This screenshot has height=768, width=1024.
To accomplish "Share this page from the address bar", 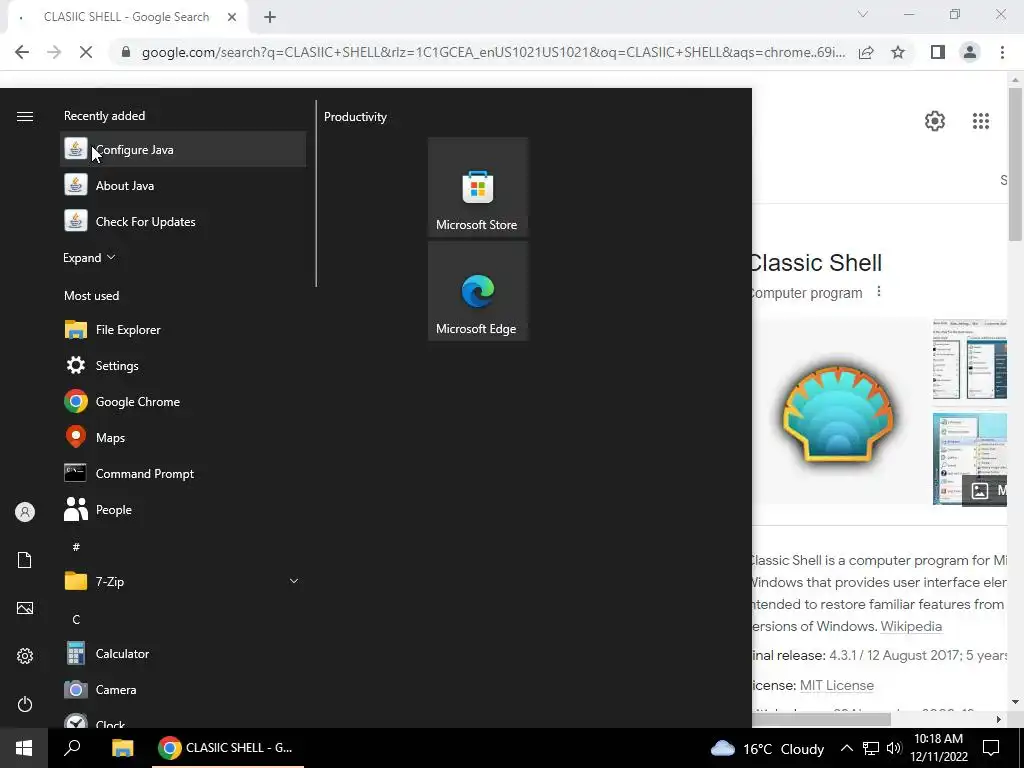I will (866, 52).
